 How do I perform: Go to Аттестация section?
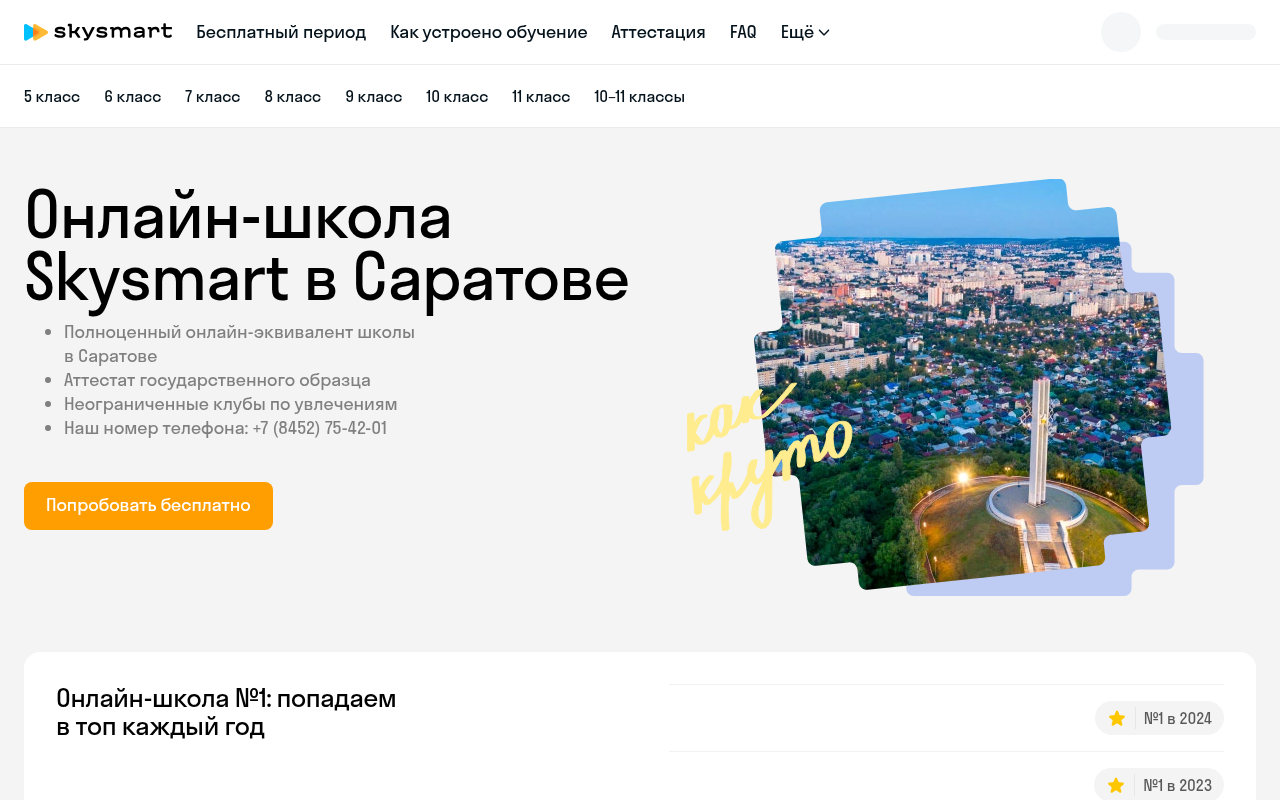pyautogui.click(x=659, y=32)
